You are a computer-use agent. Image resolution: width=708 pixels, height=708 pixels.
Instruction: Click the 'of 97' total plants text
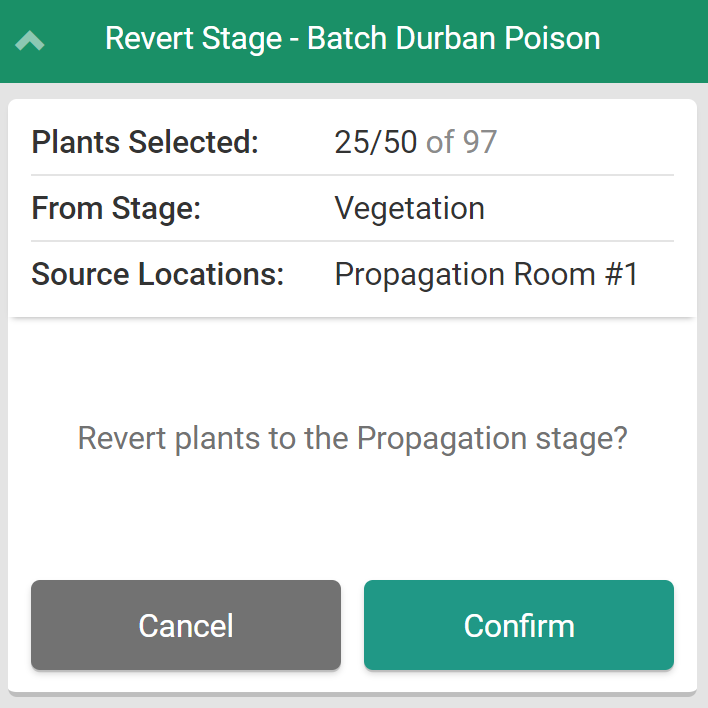pyautogui.click(x=461, y=142)
